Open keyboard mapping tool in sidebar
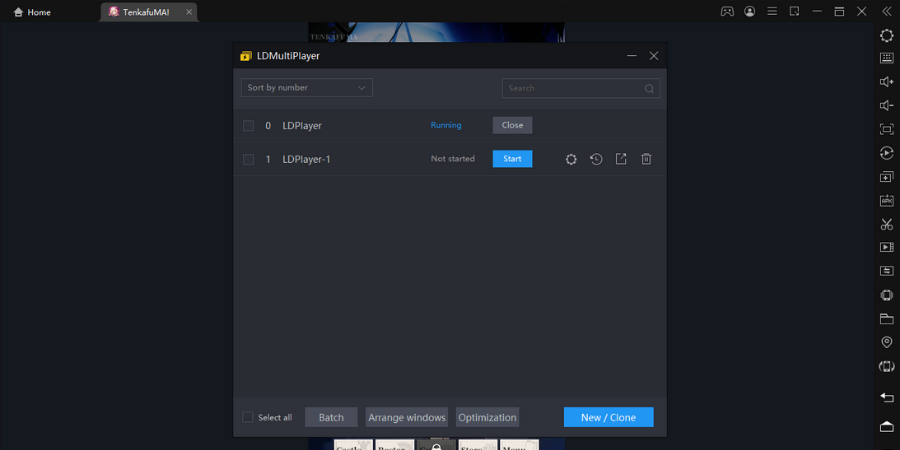The height and width of the screenshot is (450, 900). click(886, 58)
